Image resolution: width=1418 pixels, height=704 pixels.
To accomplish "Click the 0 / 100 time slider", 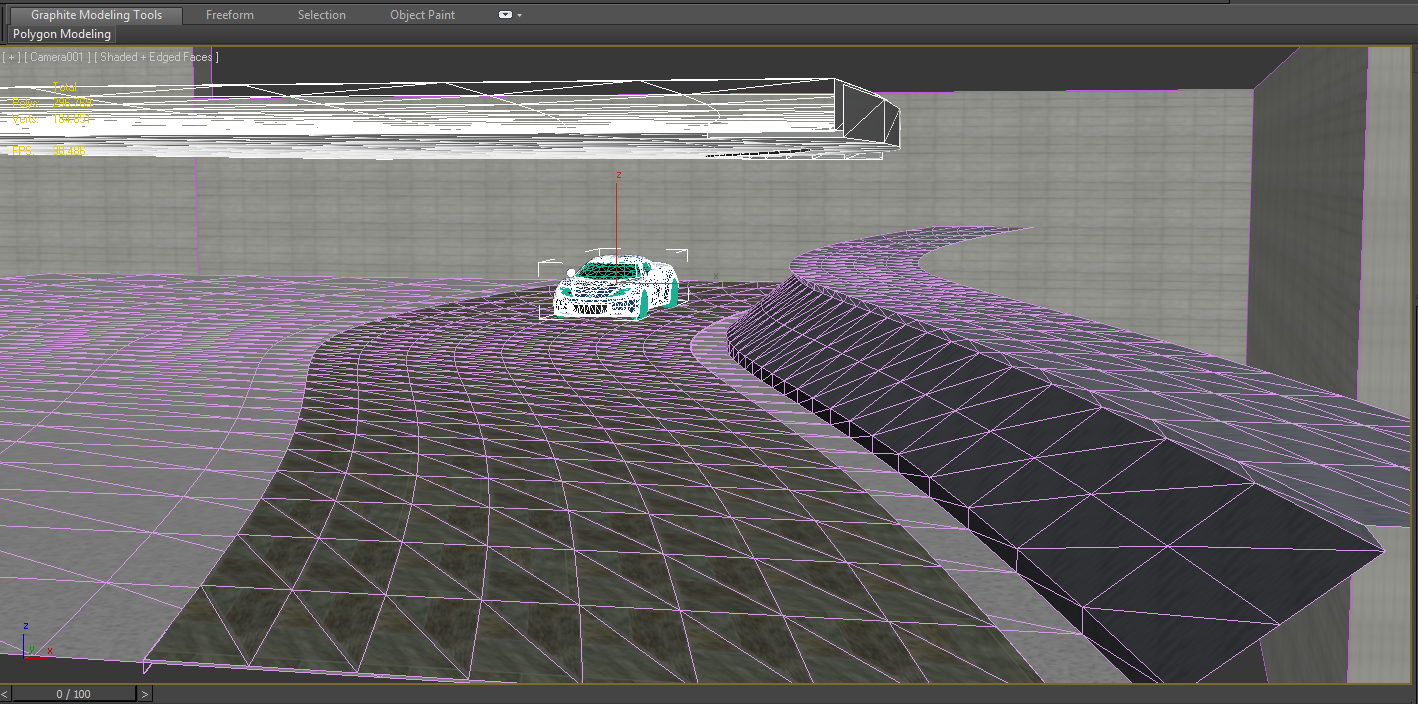I will point(73,693).
